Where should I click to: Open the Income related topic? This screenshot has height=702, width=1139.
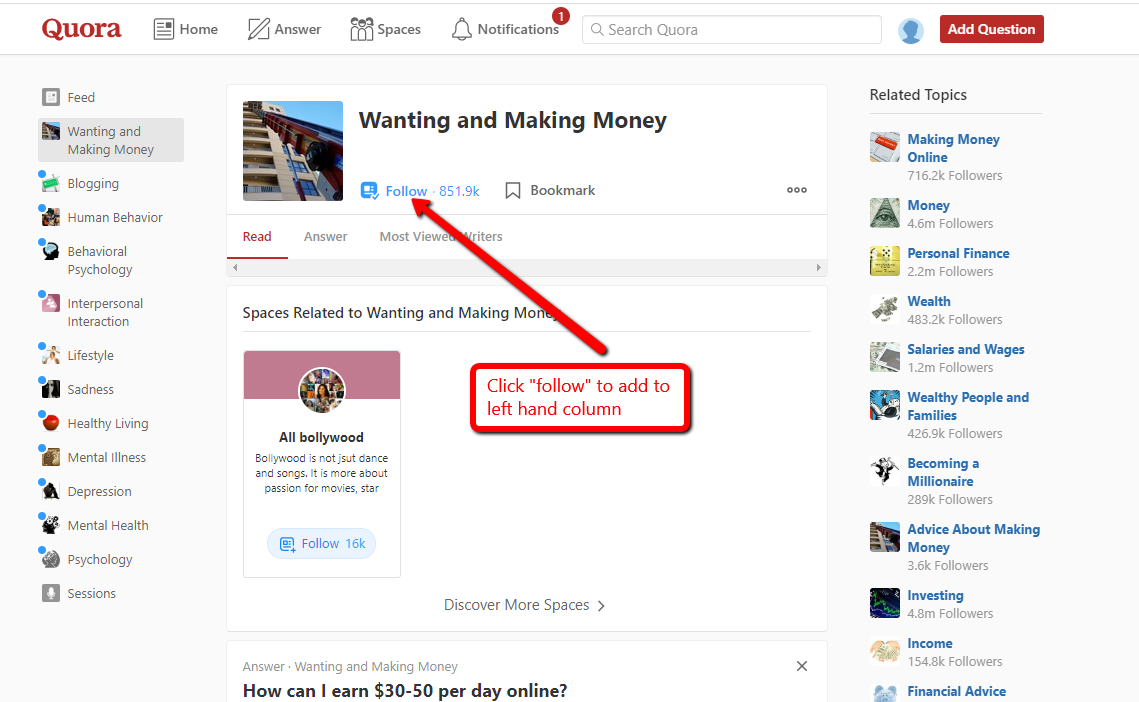(930, 643)
